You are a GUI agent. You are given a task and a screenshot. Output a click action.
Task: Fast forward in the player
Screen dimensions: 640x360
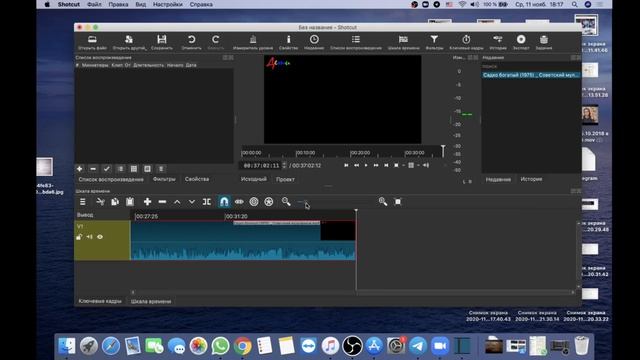pyautogui.click(x=376, y=165)
